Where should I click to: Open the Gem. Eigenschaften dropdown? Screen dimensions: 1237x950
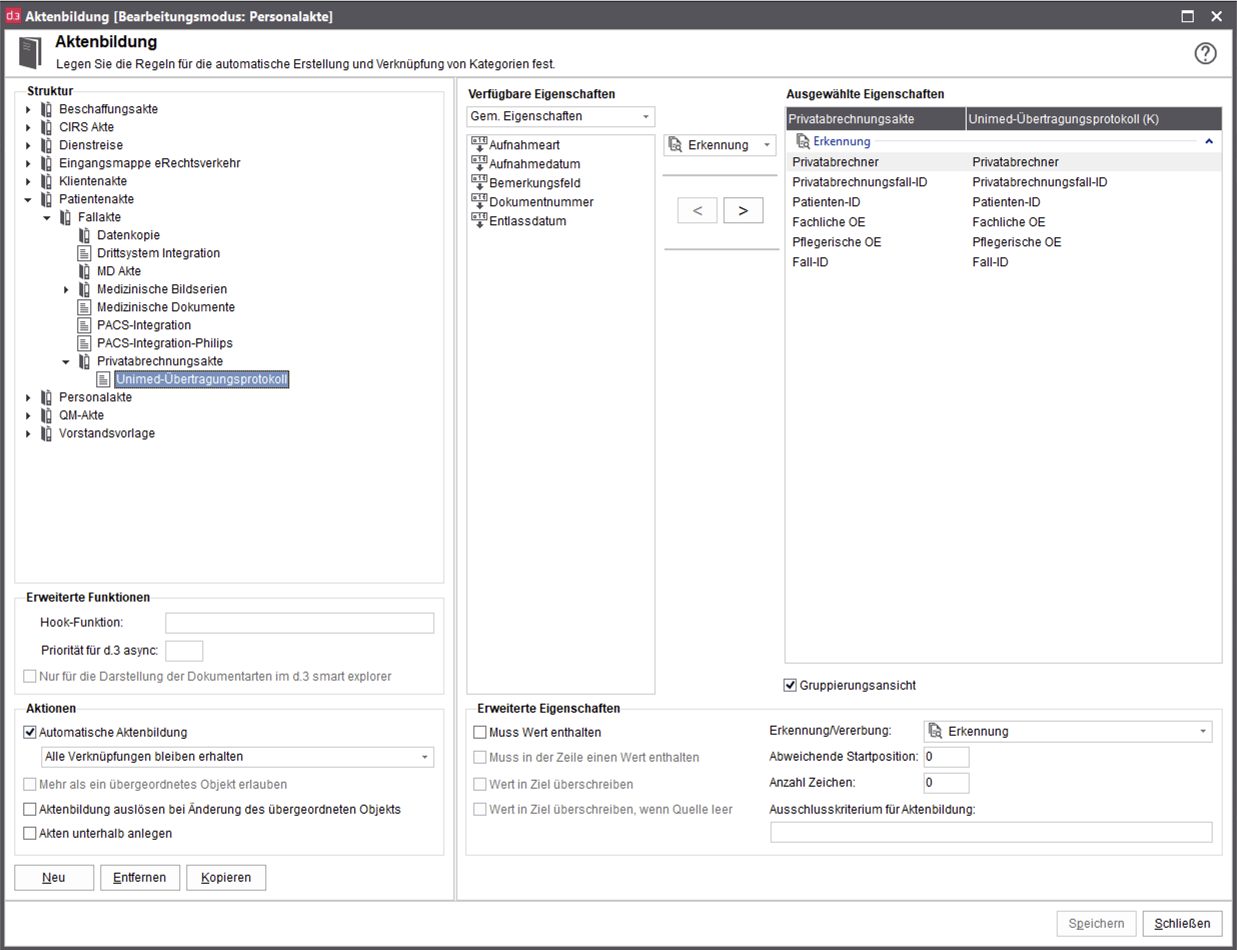click(645, 116)
